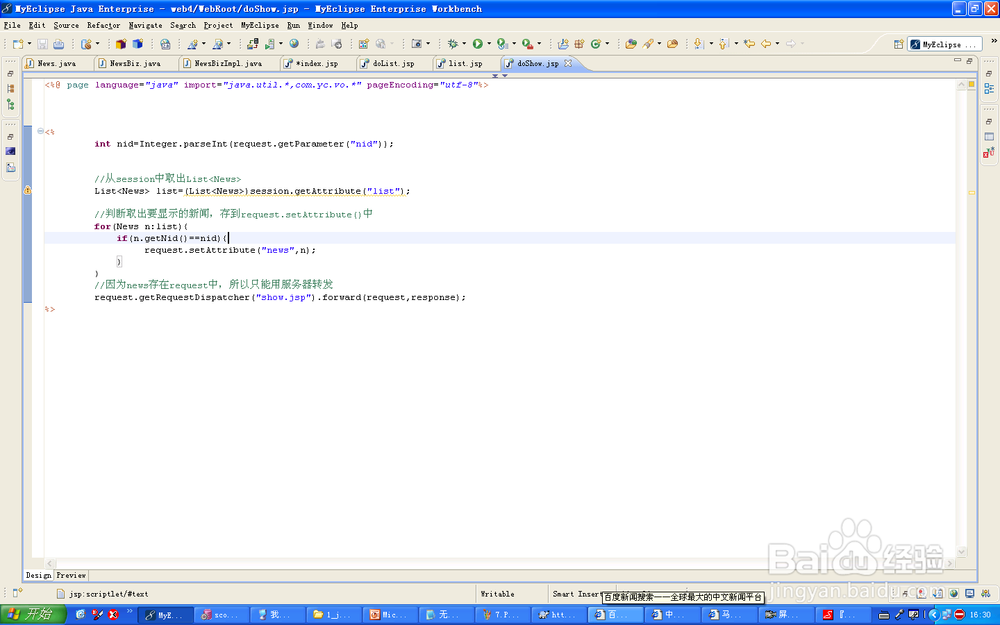Place cursor on the request.setAttribute("news",n) line
1000x625 pixels.
tap(230, 250)
